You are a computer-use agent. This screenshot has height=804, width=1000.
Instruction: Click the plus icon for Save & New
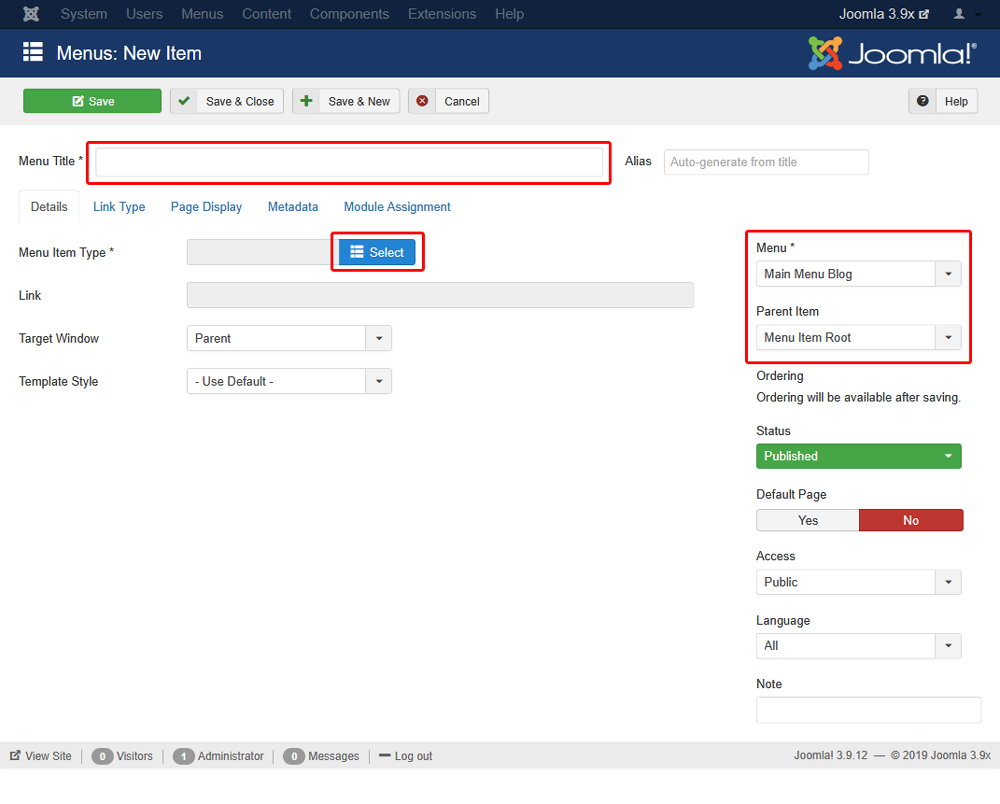(x=307, y=101)
